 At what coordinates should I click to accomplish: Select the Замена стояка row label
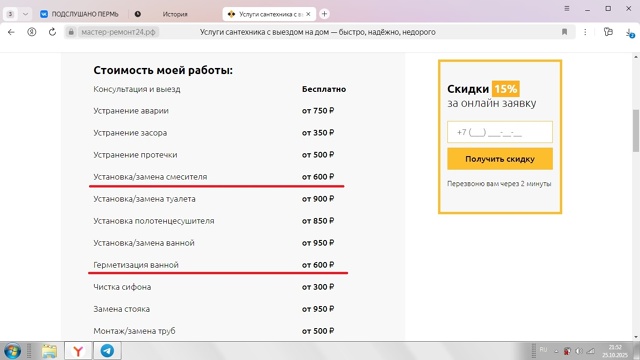121,309
